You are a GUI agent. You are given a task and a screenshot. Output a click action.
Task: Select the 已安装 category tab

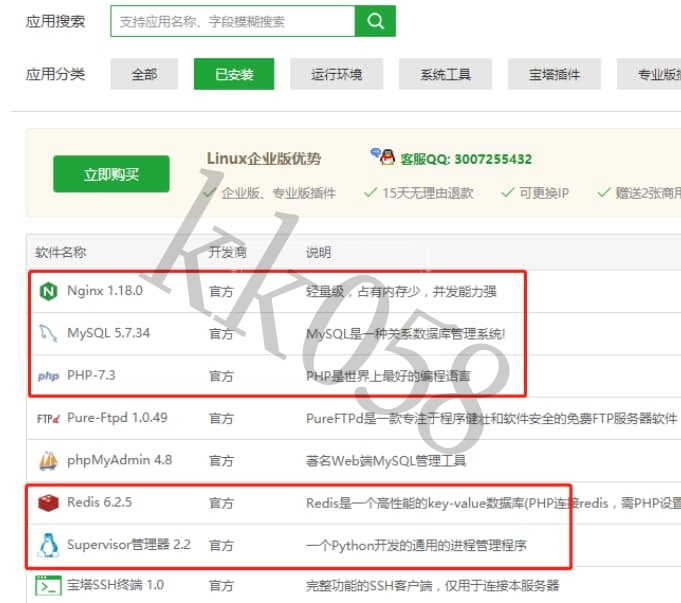point(234,74)
